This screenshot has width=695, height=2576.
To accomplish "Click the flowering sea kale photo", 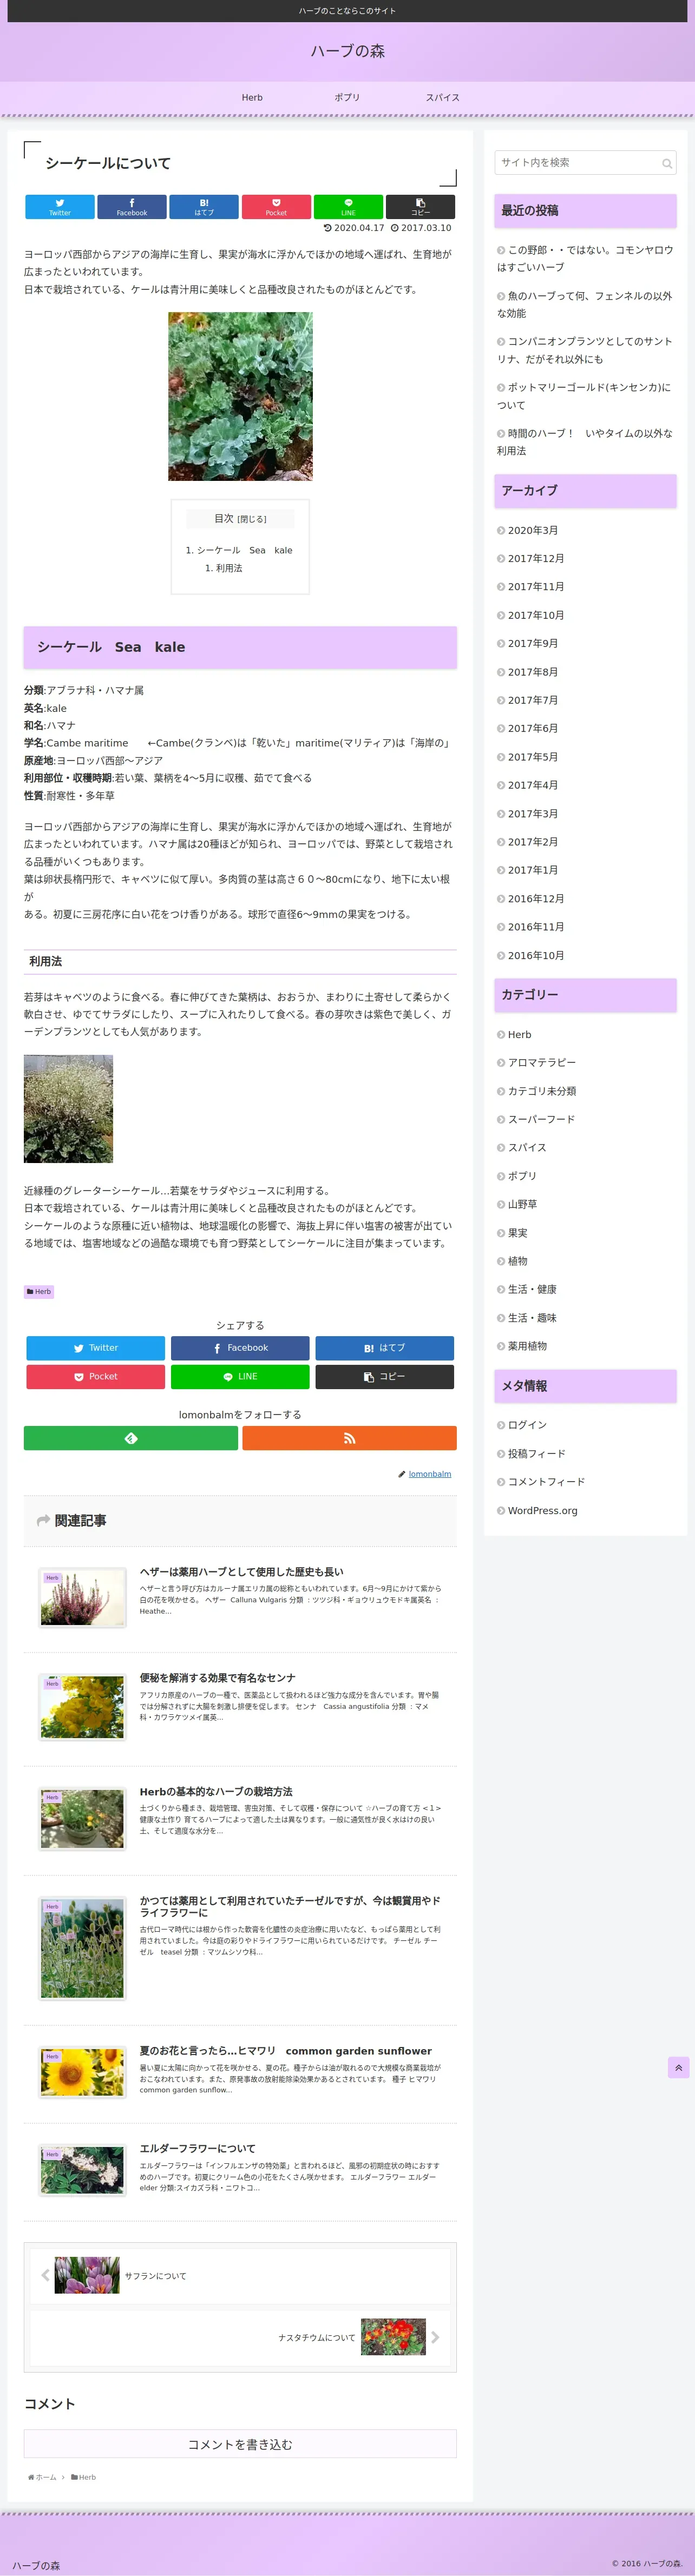I will coord(68,1109).
